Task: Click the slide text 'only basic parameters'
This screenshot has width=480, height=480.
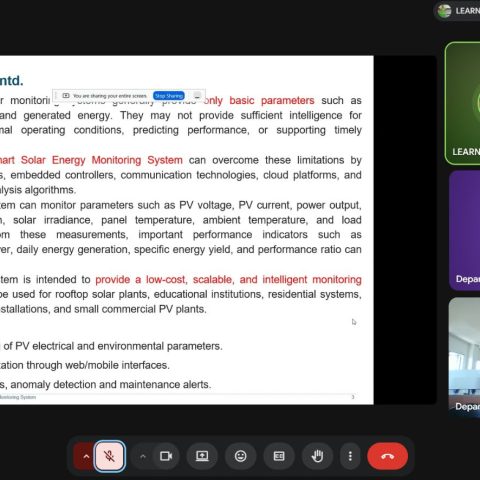Action: pos(259,101)
